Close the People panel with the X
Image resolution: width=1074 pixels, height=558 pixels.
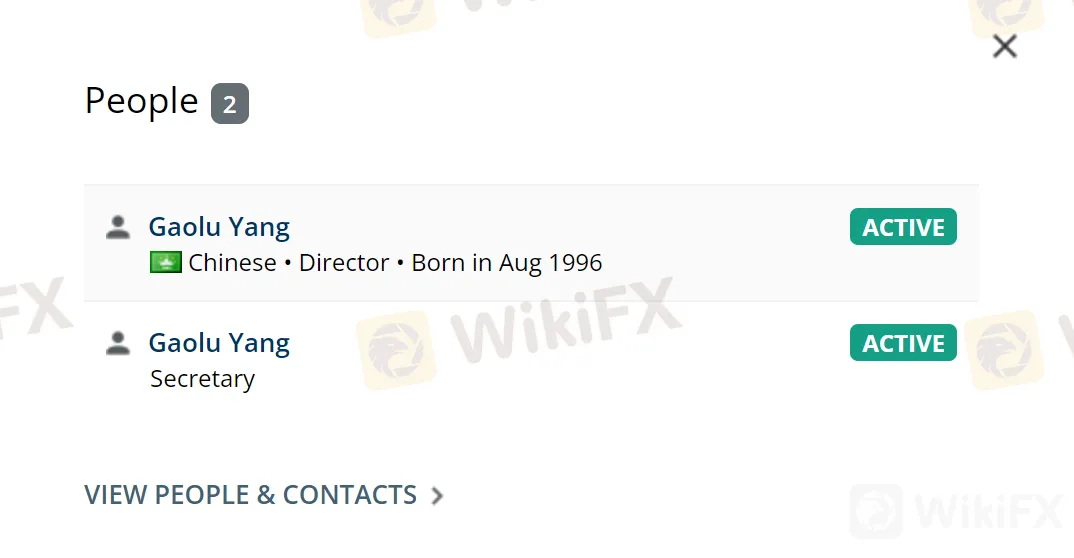point(1004,46)
